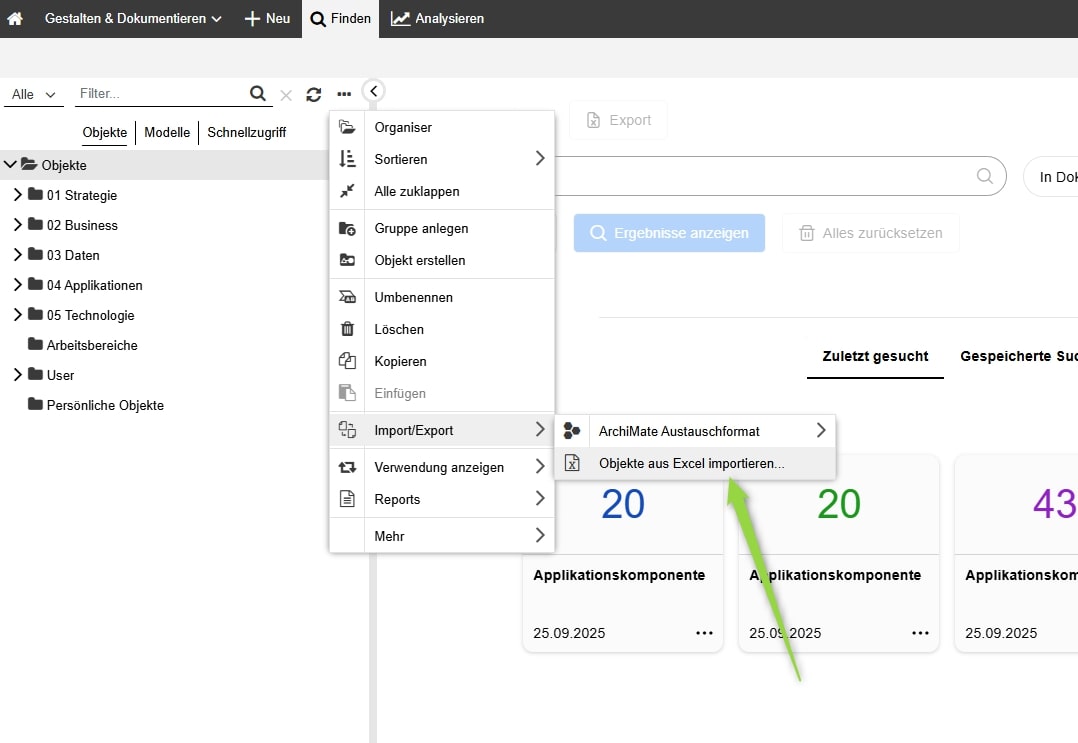This screenshot has width=1078, height=743.
Task: Click Löschen in the context menu
Action: tap(399, 329)
